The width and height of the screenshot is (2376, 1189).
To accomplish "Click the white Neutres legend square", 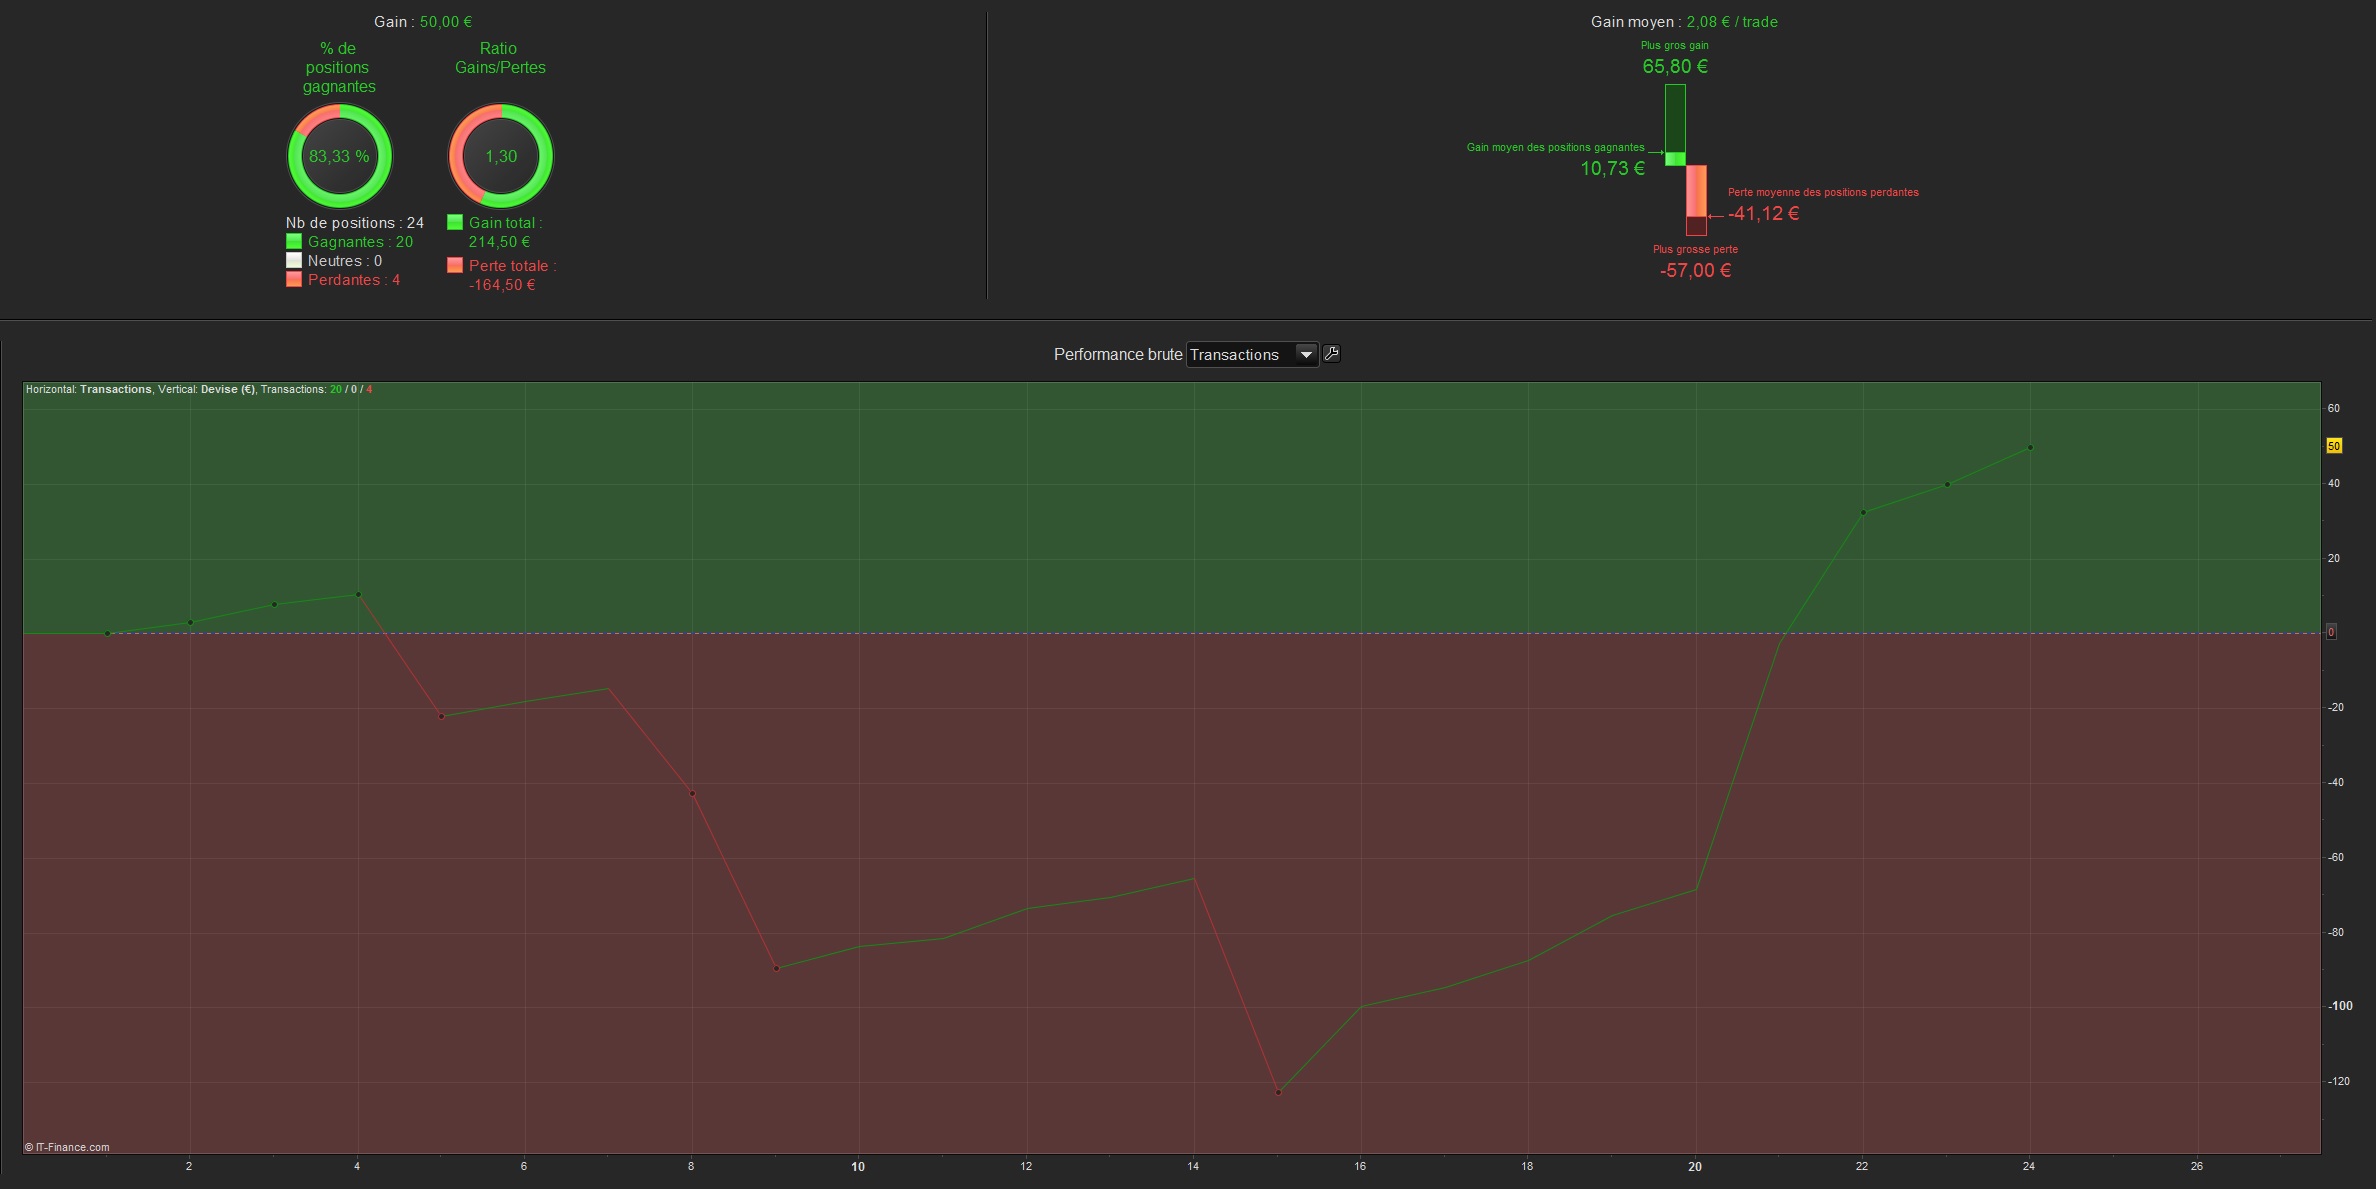I will (294, 261).
